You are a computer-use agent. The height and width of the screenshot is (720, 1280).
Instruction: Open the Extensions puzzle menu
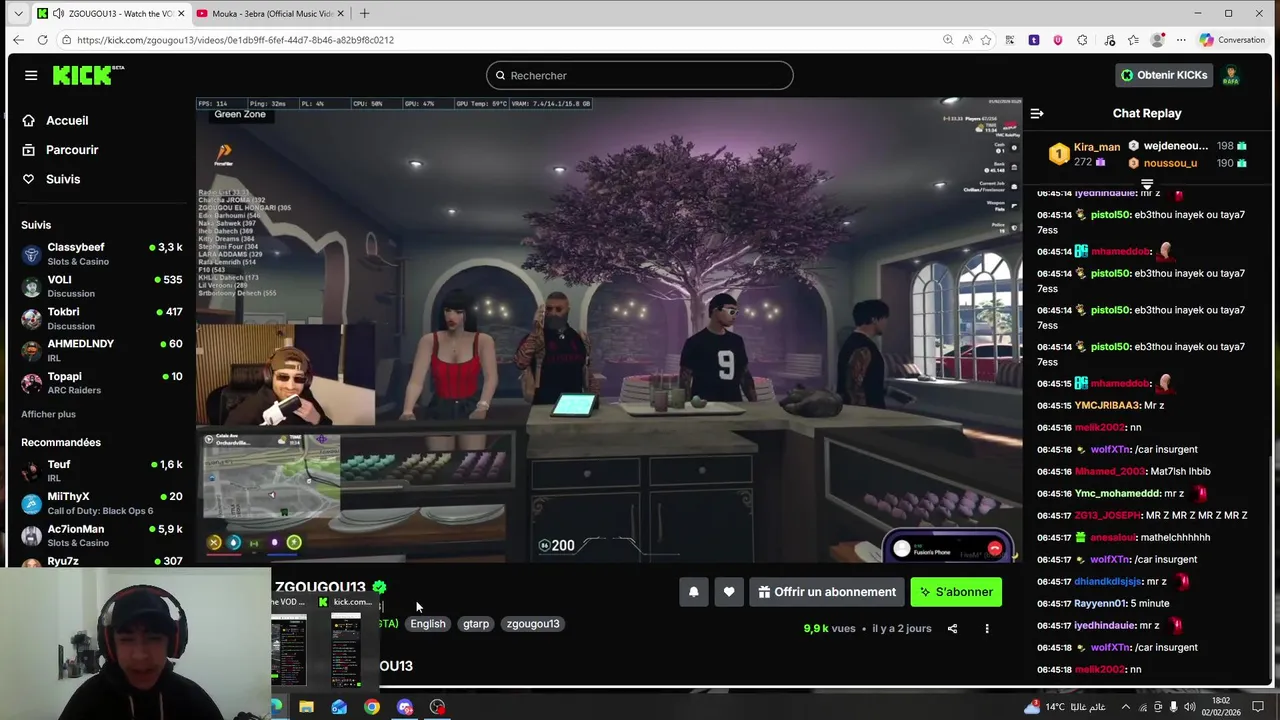click(1082, 40)
